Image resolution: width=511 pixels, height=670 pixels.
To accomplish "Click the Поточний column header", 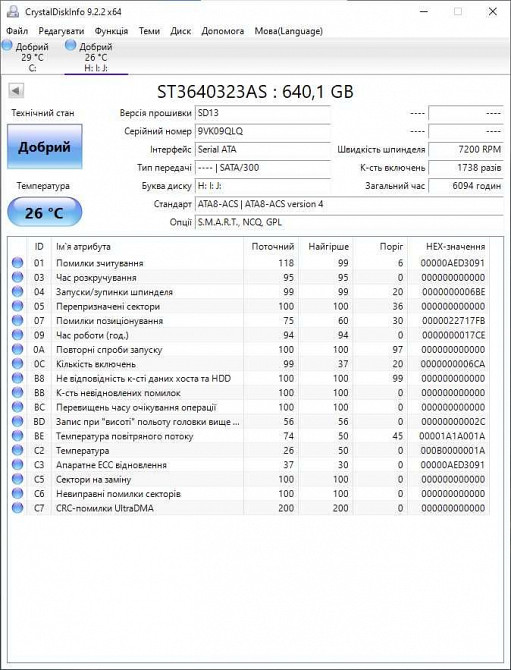I will click(x=273, y=247).
